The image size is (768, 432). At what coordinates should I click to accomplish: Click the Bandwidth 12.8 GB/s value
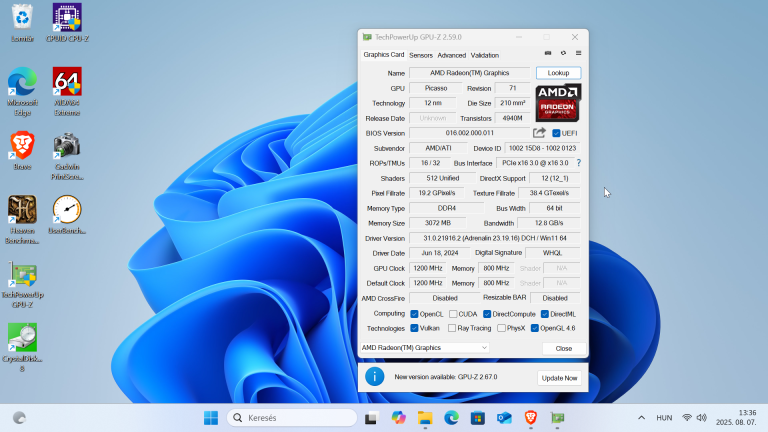549,223
